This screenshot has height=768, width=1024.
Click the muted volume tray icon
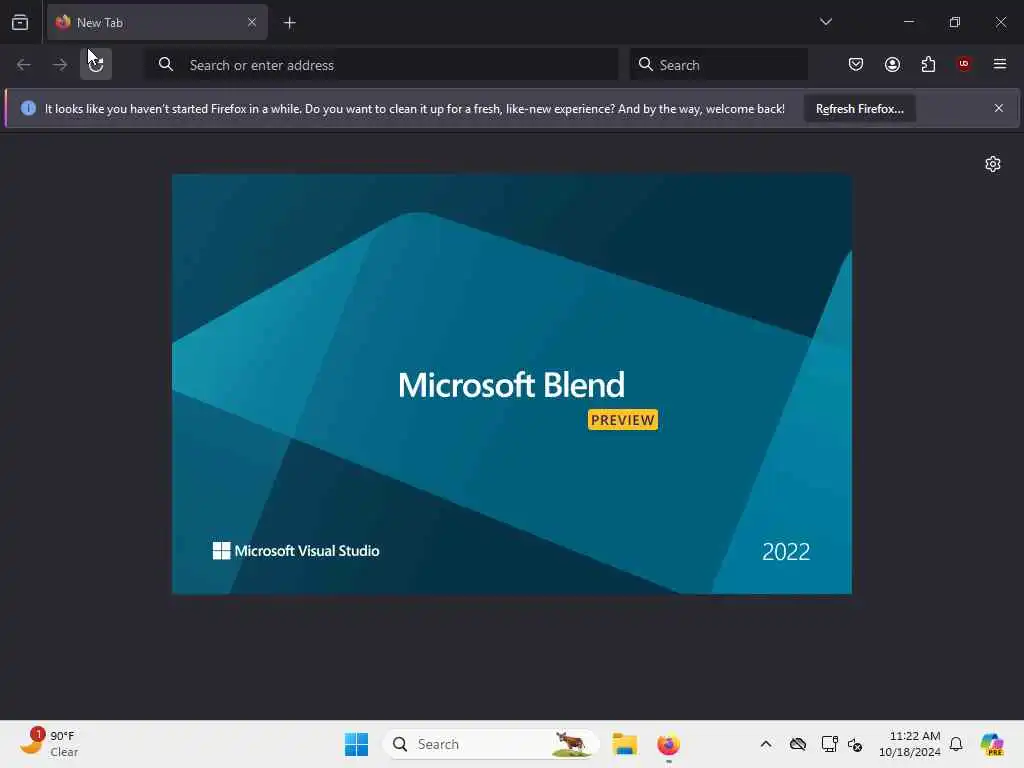coord(855,744)
